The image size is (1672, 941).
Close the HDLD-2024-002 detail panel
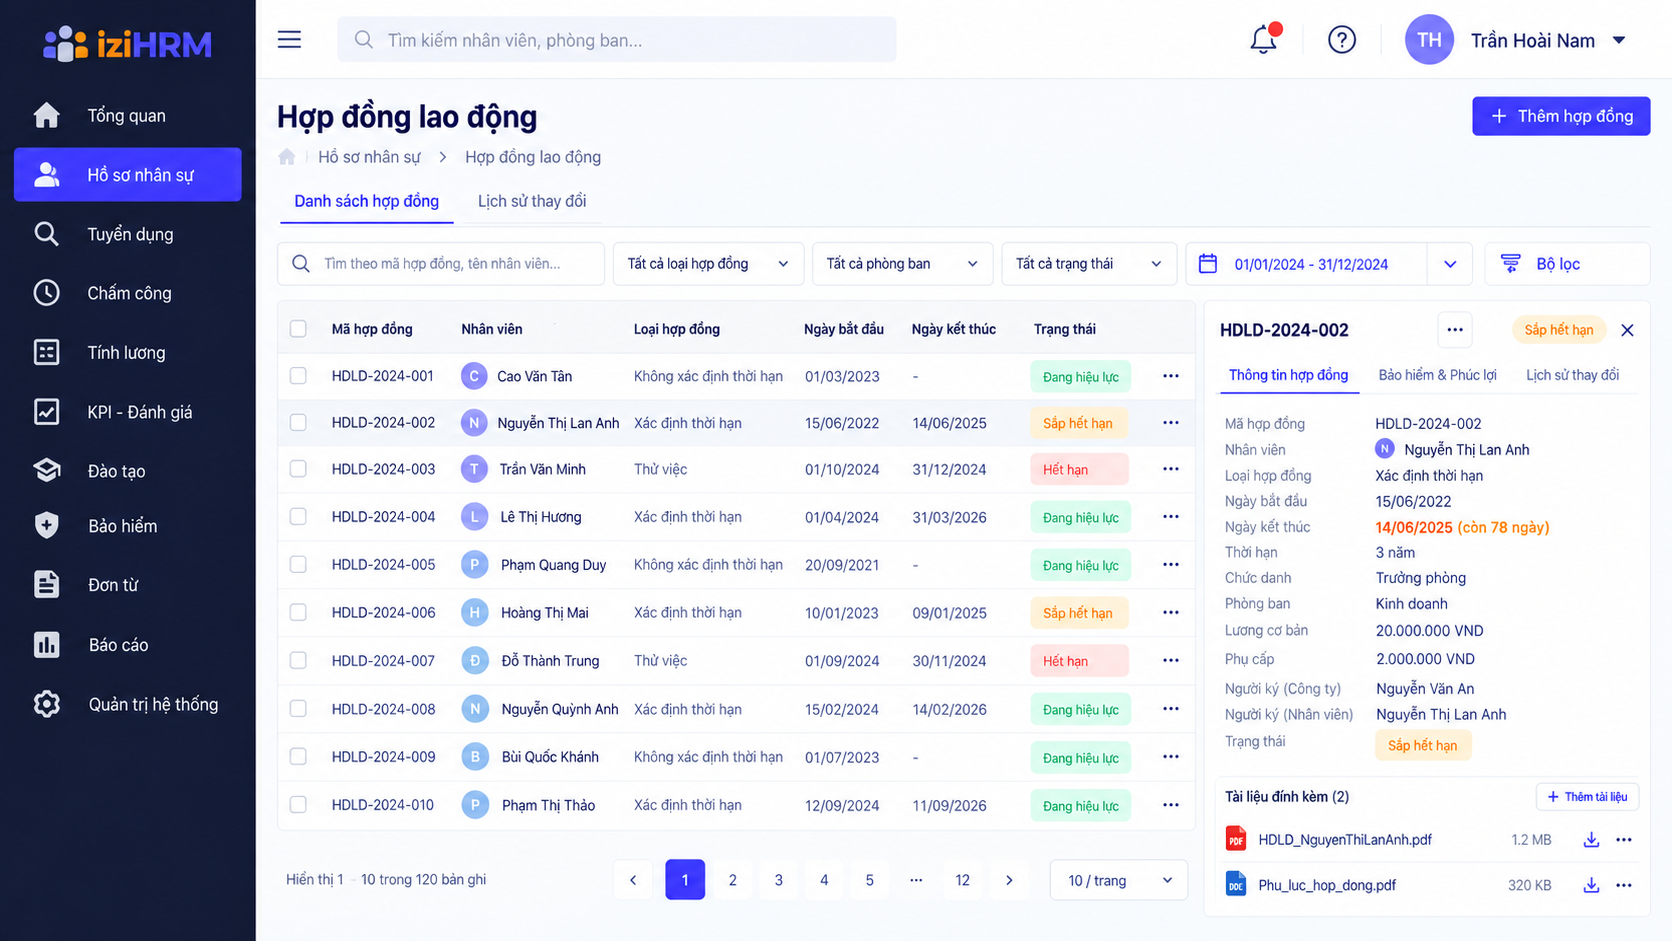1627,330
